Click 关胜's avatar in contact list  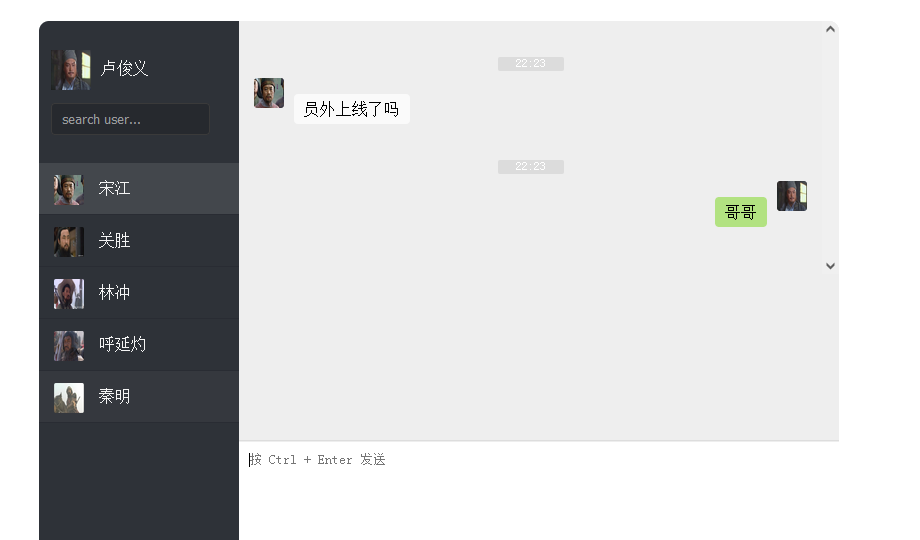69,242
